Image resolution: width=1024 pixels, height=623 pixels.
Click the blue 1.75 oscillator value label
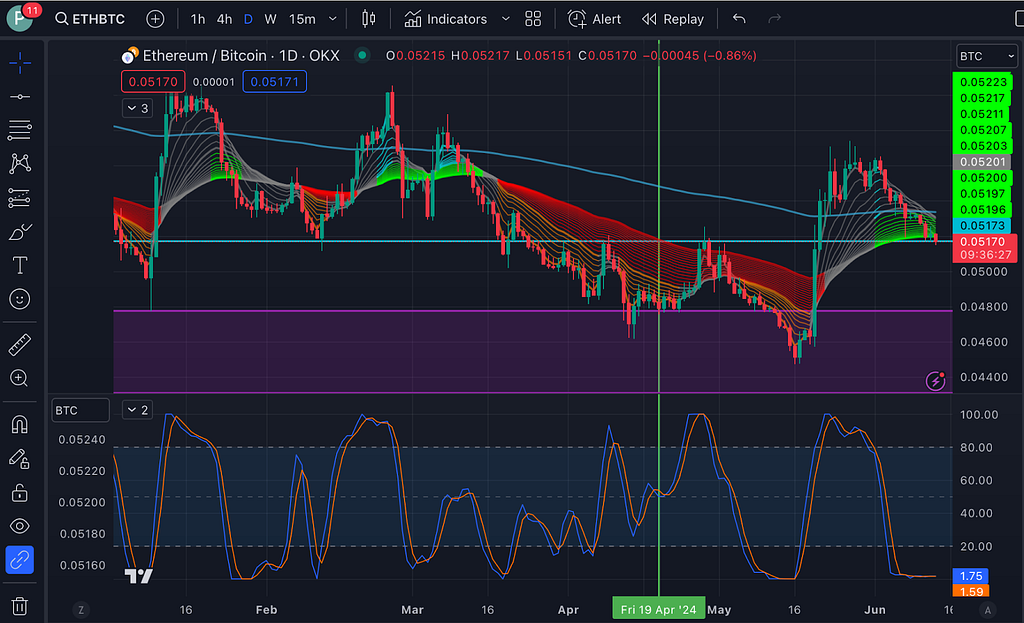(x=971, y=576)
